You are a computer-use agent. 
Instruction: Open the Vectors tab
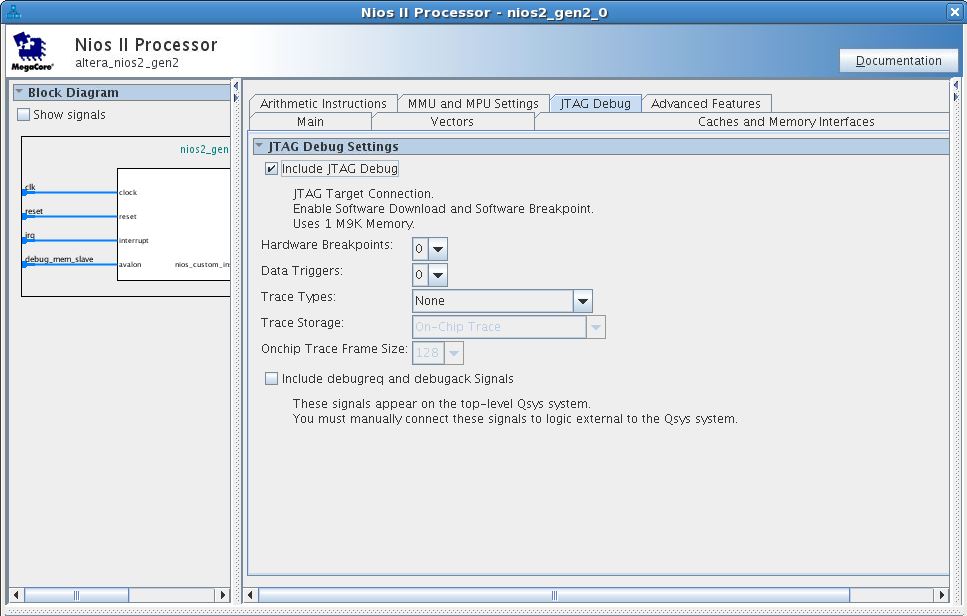[x=452, y=121]
